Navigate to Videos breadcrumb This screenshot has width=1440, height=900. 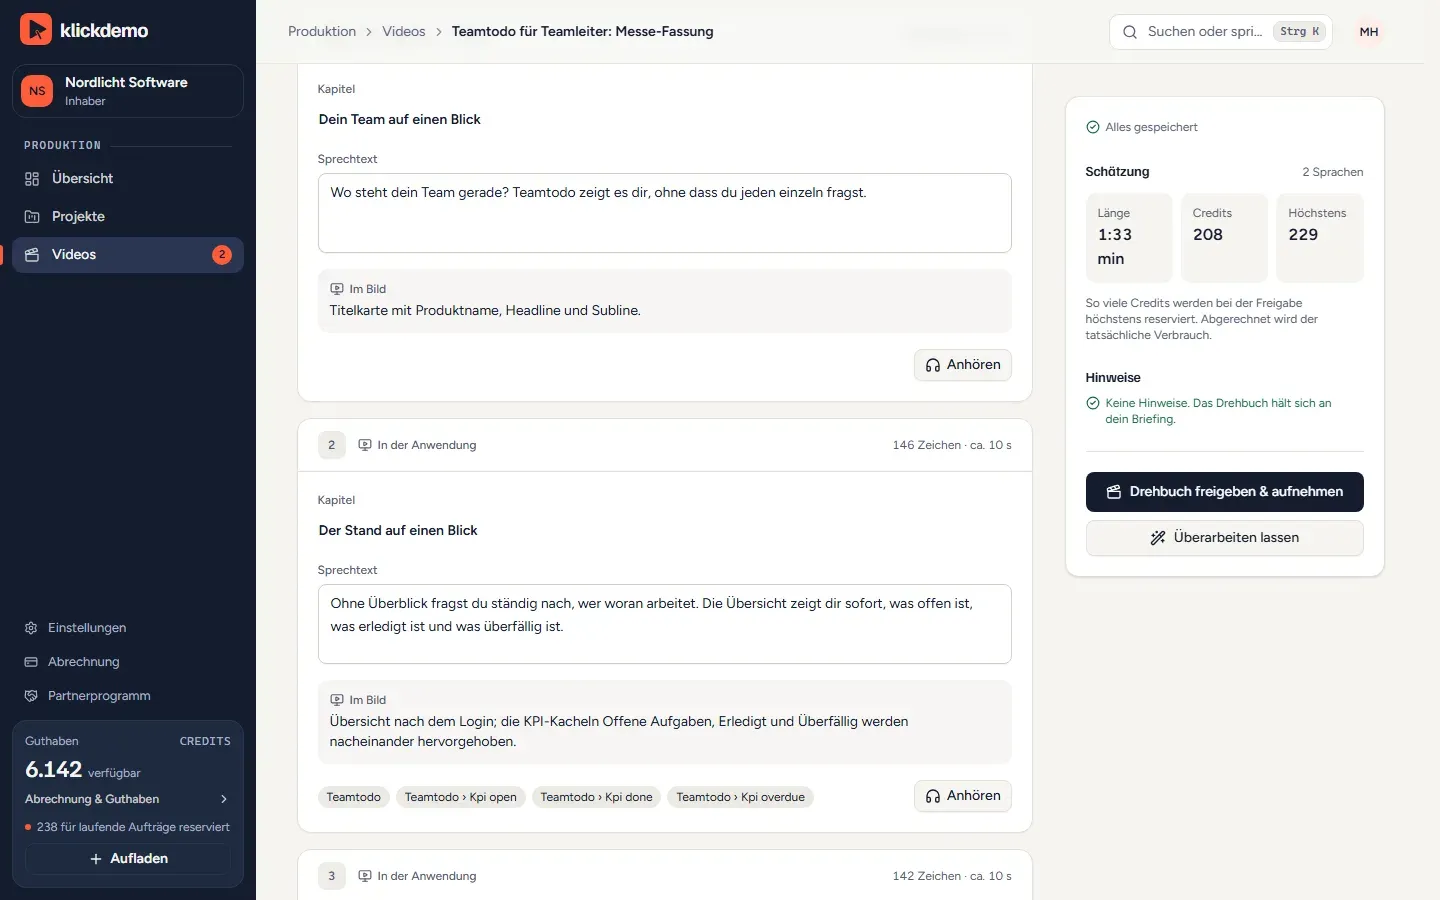click(404, 31)
